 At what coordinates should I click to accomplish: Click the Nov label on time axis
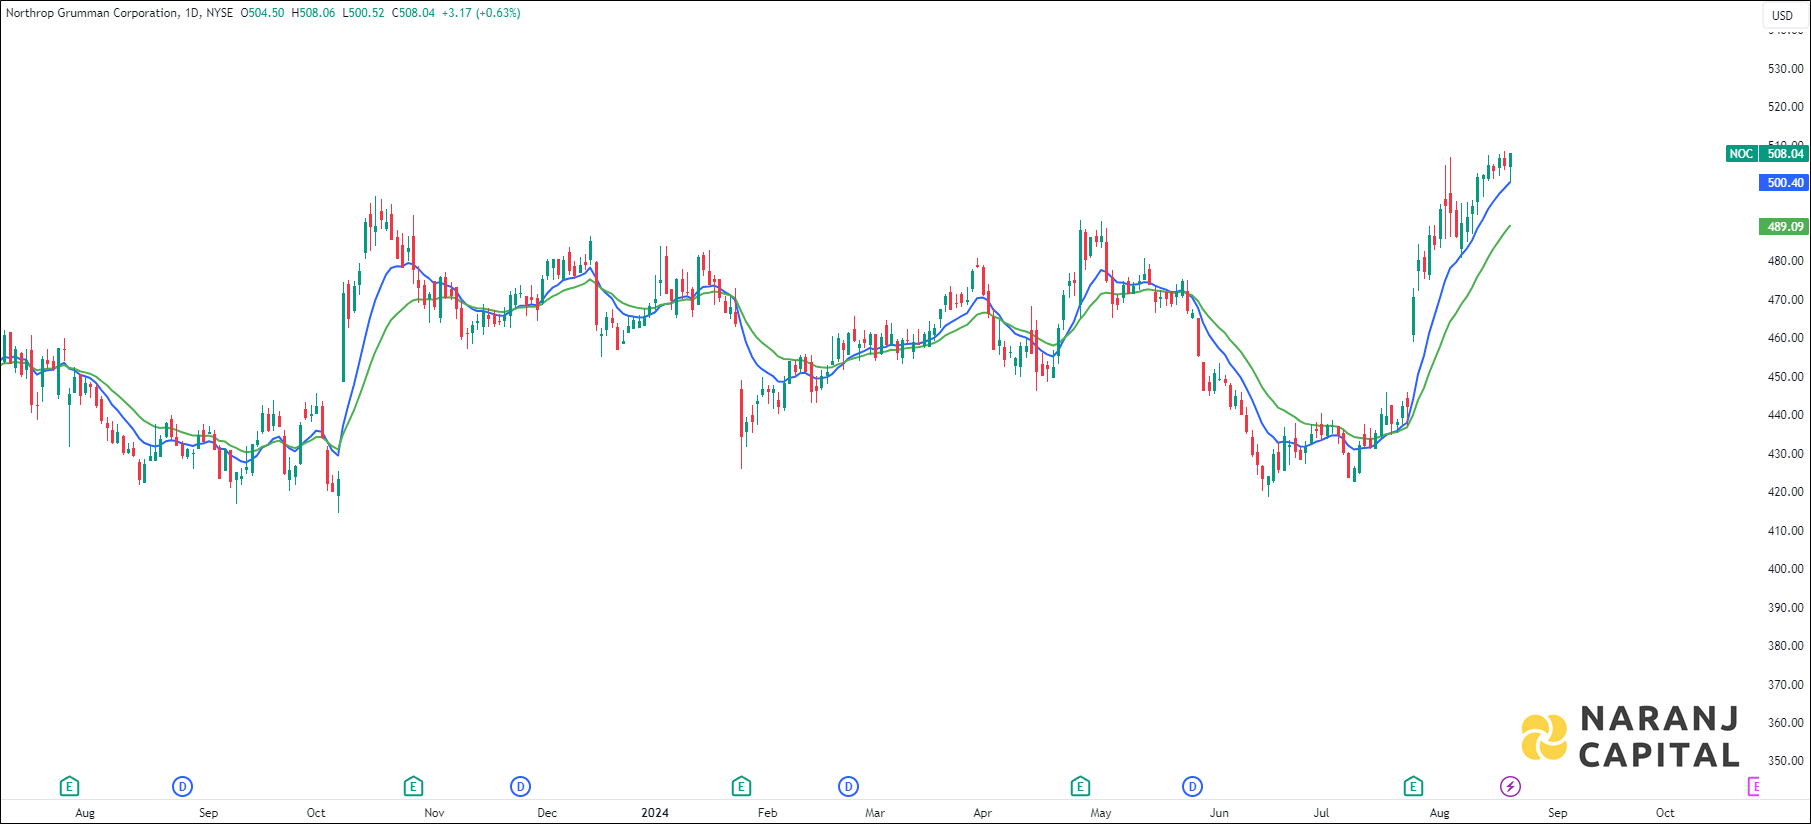(434, 813)
